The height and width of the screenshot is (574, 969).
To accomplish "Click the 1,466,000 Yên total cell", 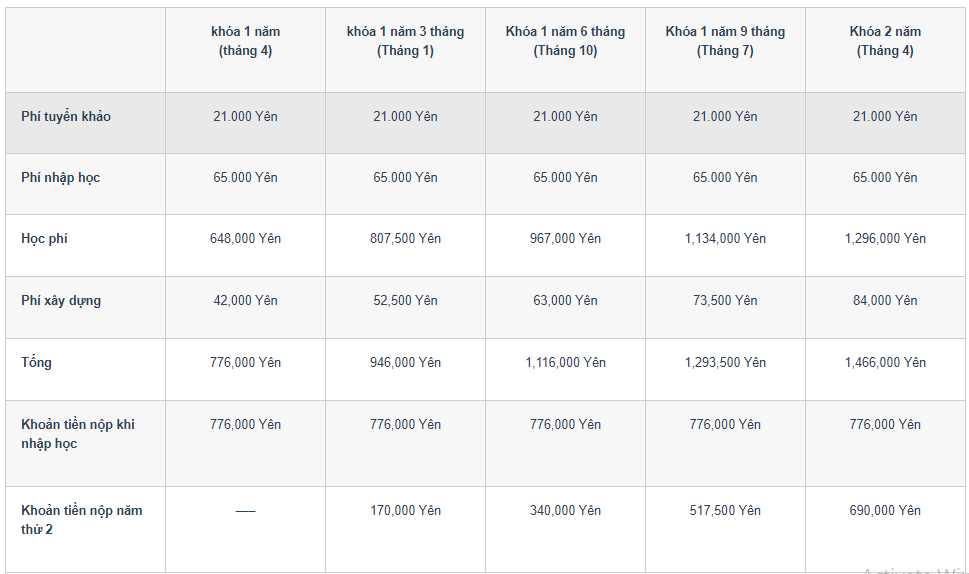I will [885, 363].
